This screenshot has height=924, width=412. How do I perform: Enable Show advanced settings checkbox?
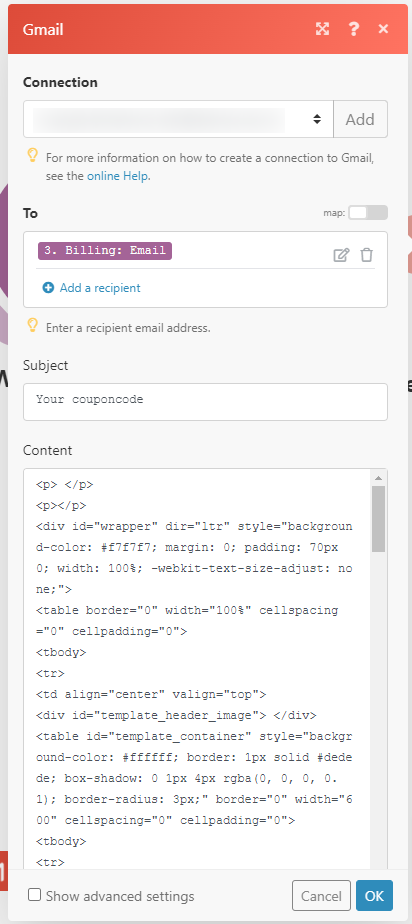[x=35, y=895]
